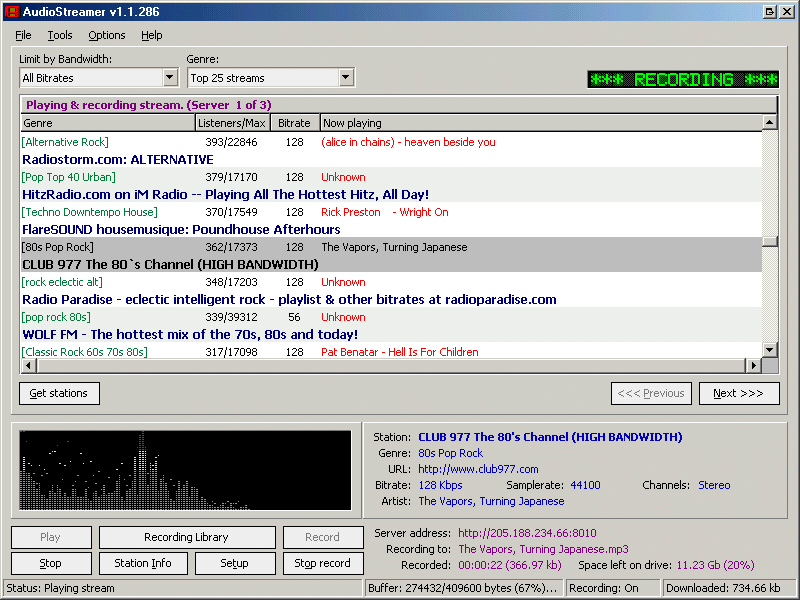This screenshot has width=800, height=600.
Task: Click the [Alternative Rock] genre tag
Action: 65,142
